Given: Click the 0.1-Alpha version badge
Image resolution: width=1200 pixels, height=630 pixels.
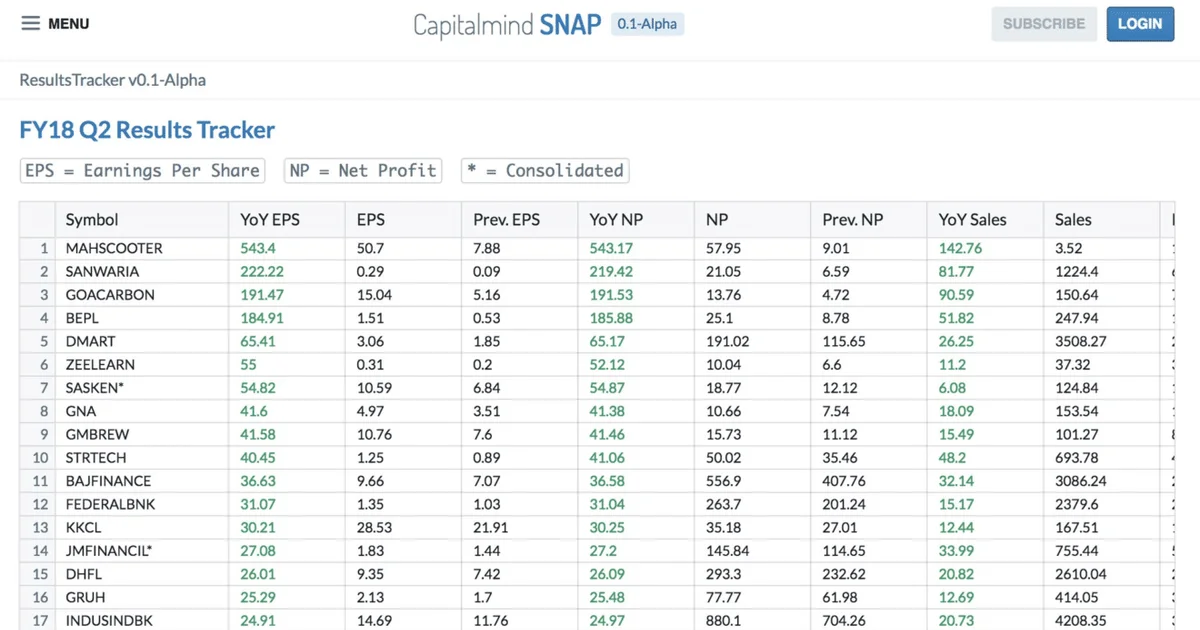Looking at the screenshot, I should [647, 24].
